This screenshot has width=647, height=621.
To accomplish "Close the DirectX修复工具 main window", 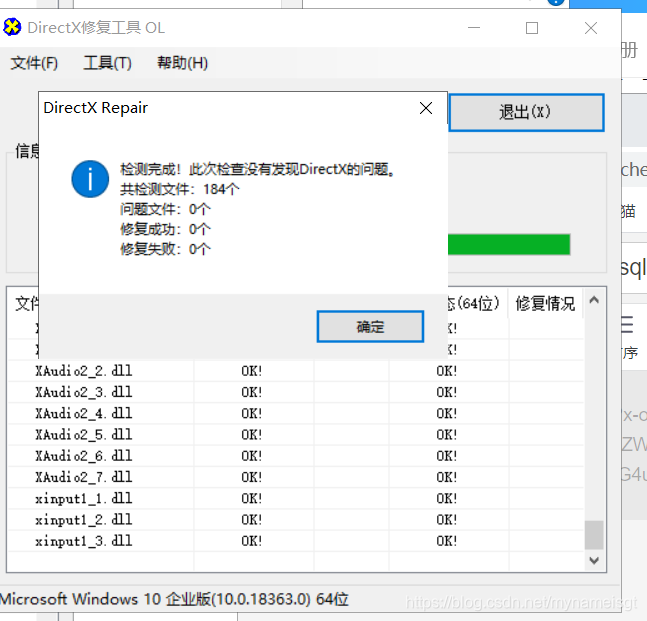I will pos(591,28).
